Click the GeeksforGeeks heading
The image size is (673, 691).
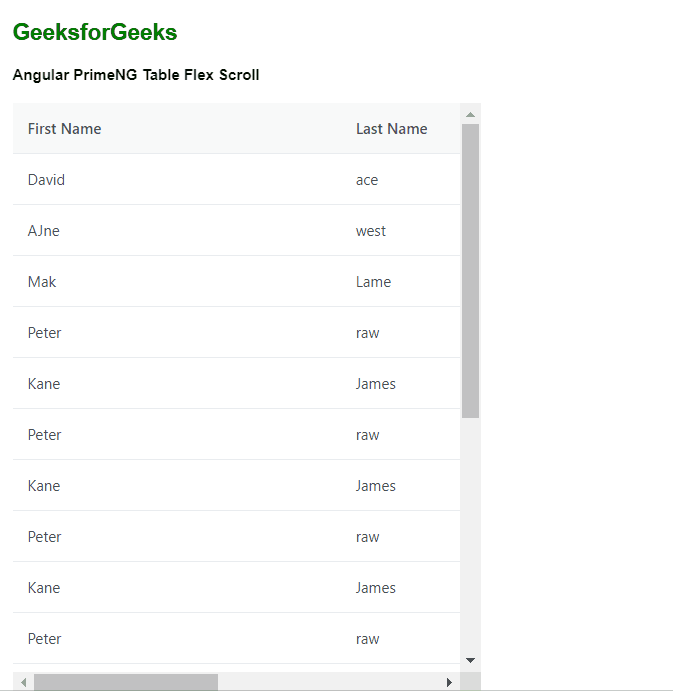(95, 32)
